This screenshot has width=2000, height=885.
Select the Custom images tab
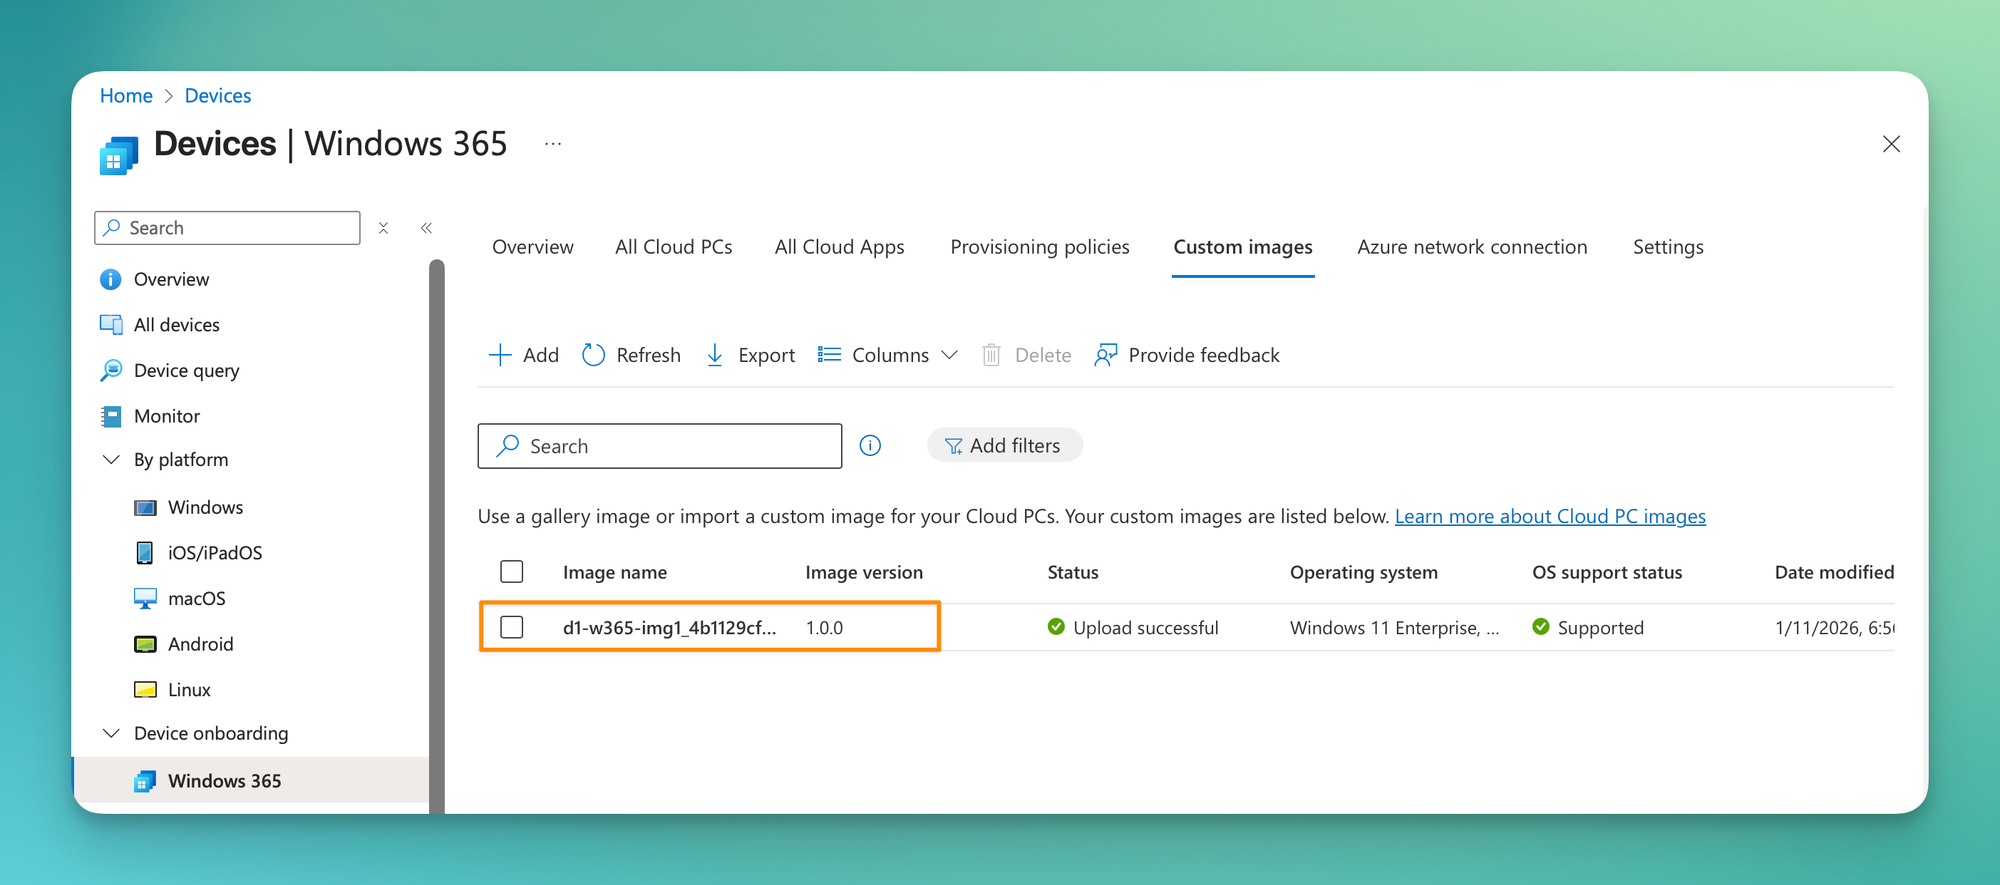click(x=1243, y=247)
